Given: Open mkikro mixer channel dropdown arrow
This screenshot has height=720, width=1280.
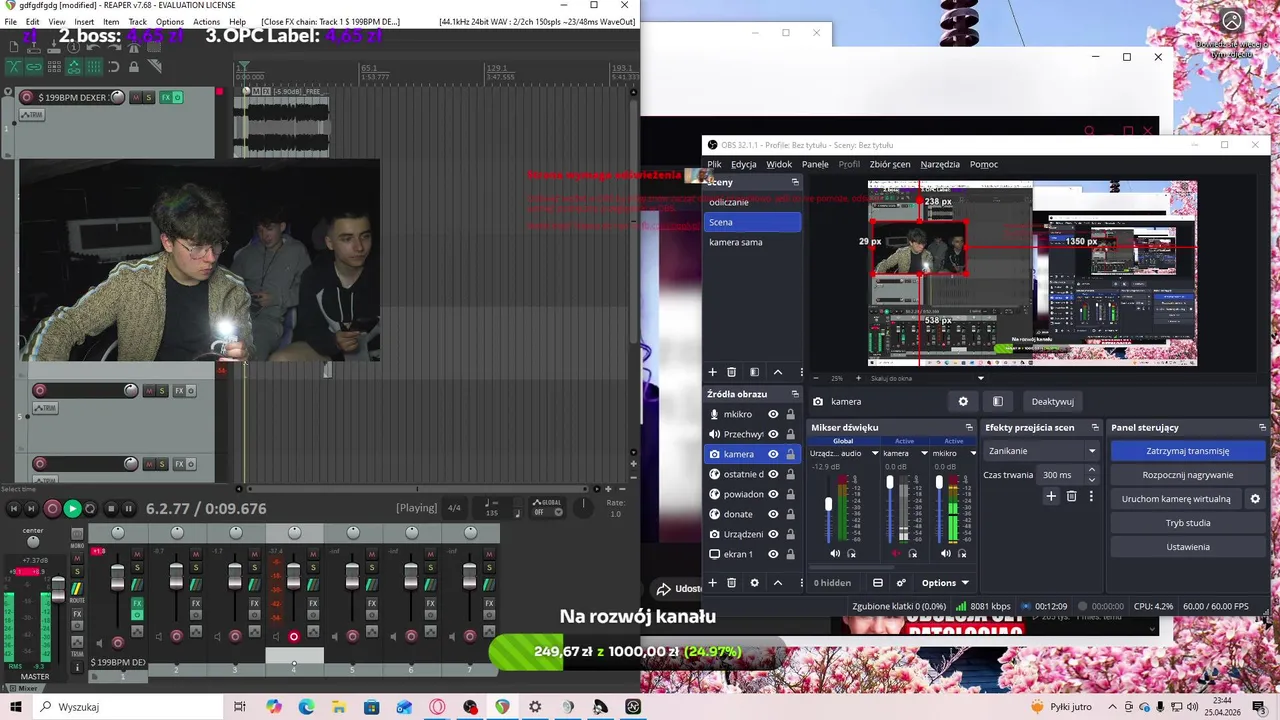Looking at the screenshot, I should [973, 453].
